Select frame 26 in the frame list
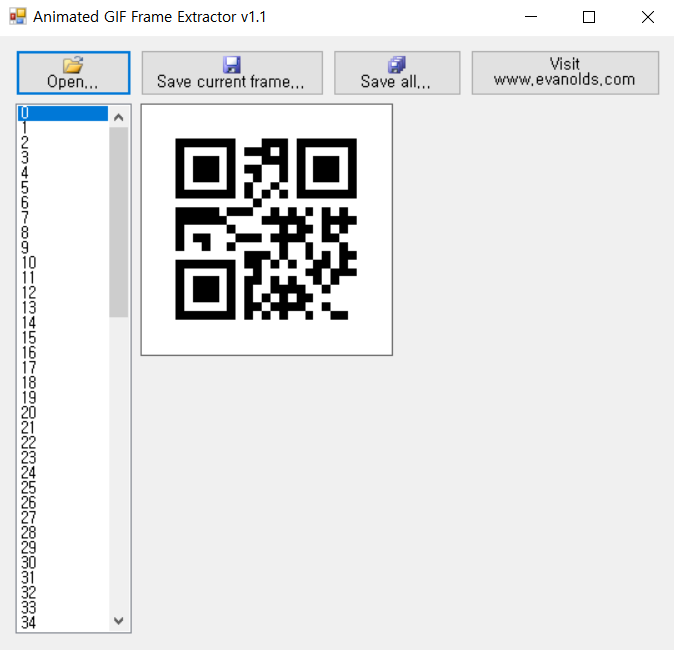 63,503
